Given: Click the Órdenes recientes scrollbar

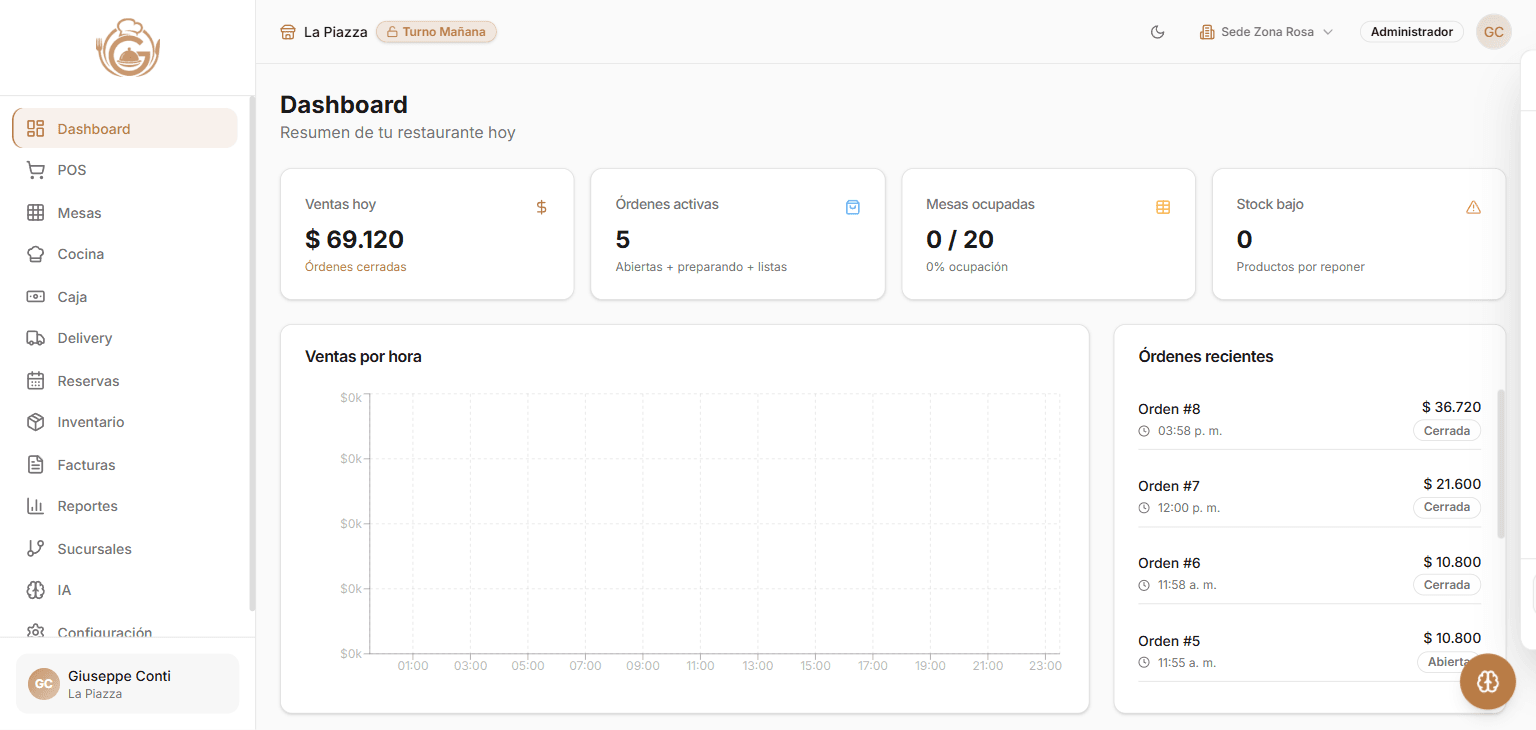Looking at the screenshot, I should click(x=1500, y=464).
